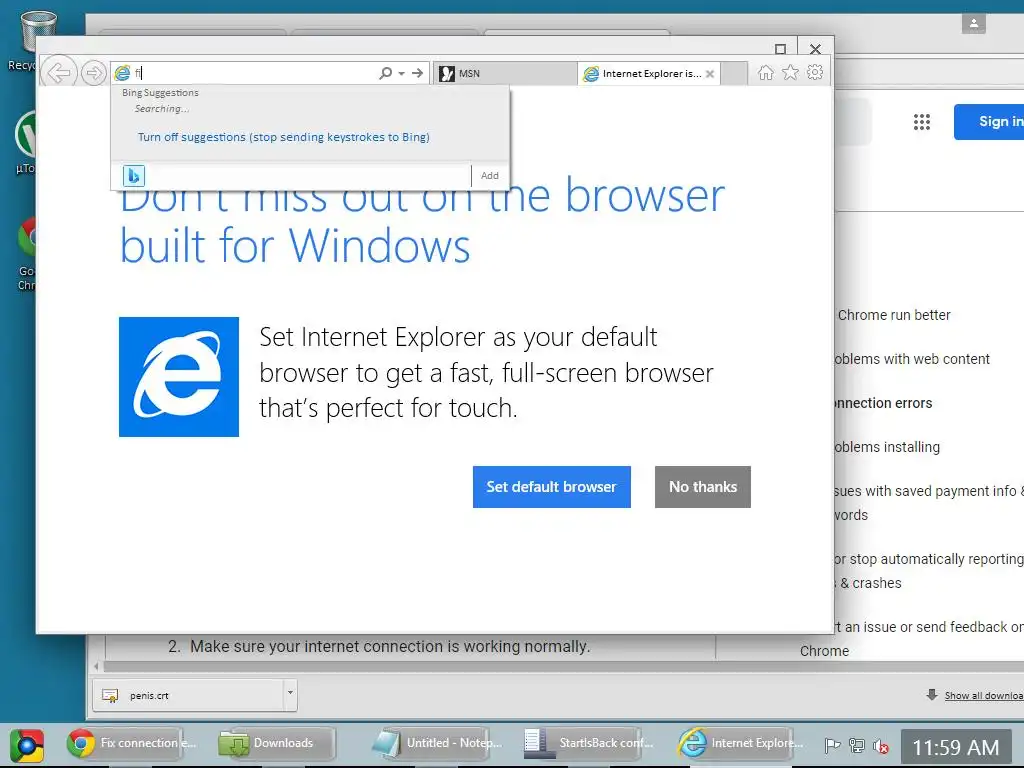1024x768 pixels.
Task: Click the network tray icon
Action: click(x=856, y=745)
